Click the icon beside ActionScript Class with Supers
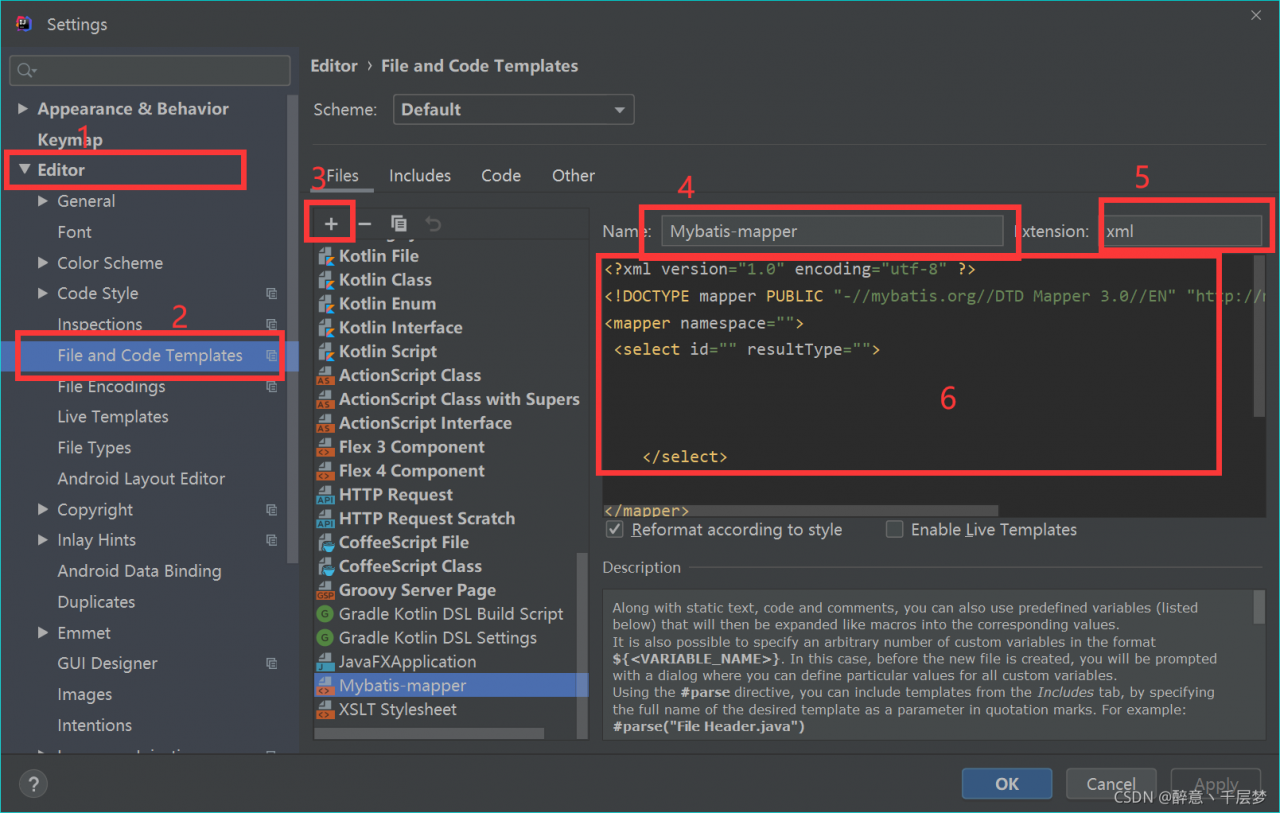 [x=326, y=400]
